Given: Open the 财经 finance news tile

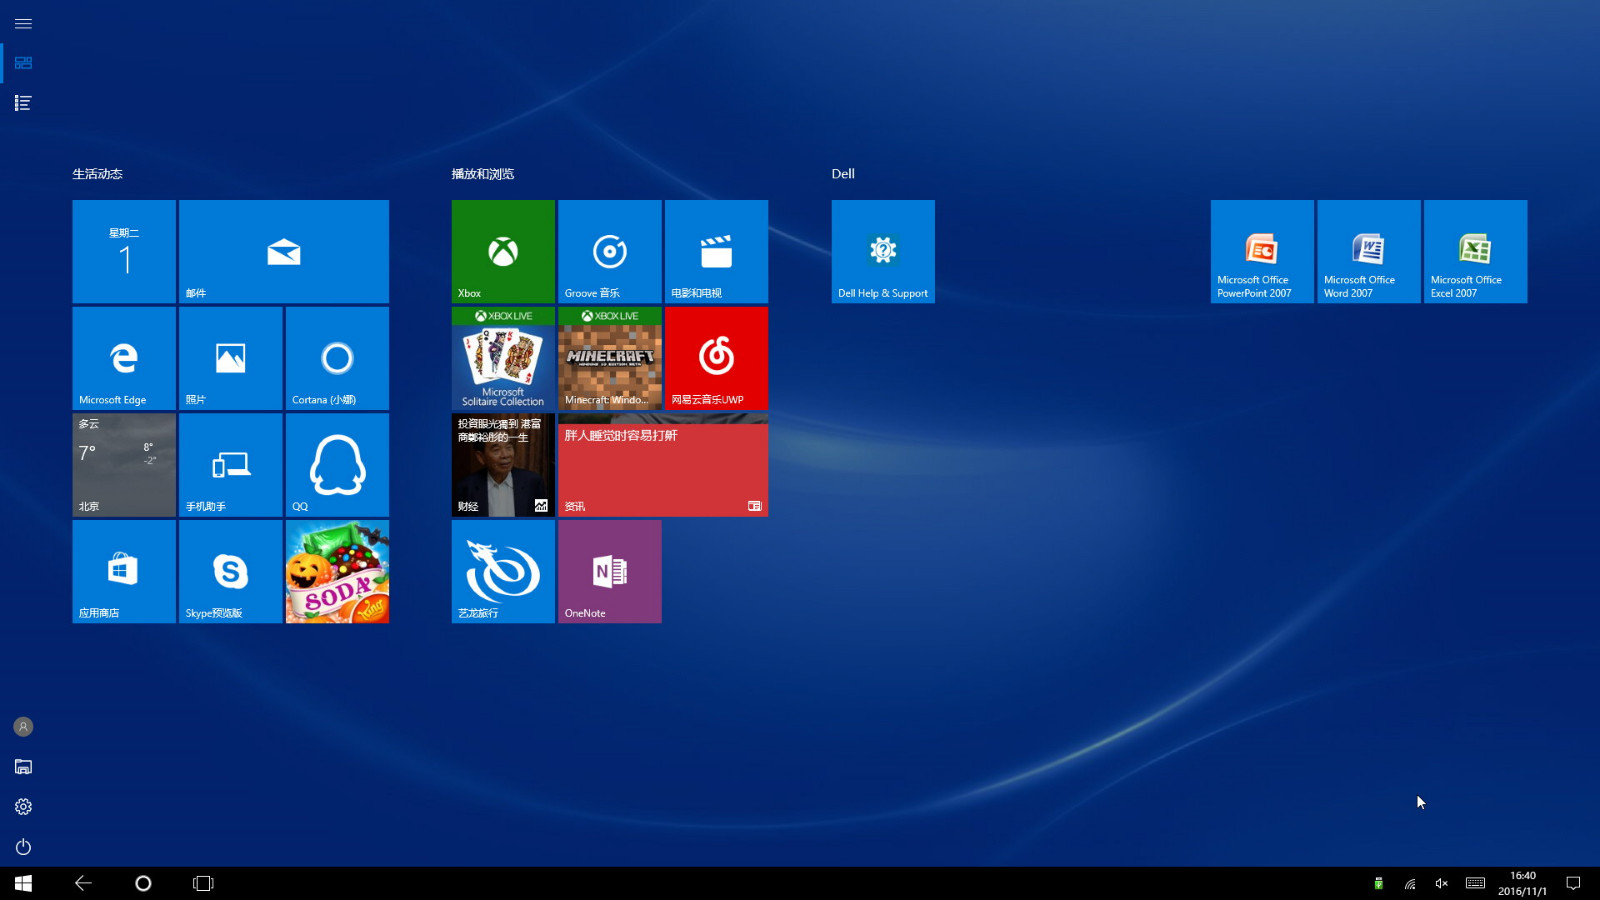Looking at the screenshot, I should 503,465.
